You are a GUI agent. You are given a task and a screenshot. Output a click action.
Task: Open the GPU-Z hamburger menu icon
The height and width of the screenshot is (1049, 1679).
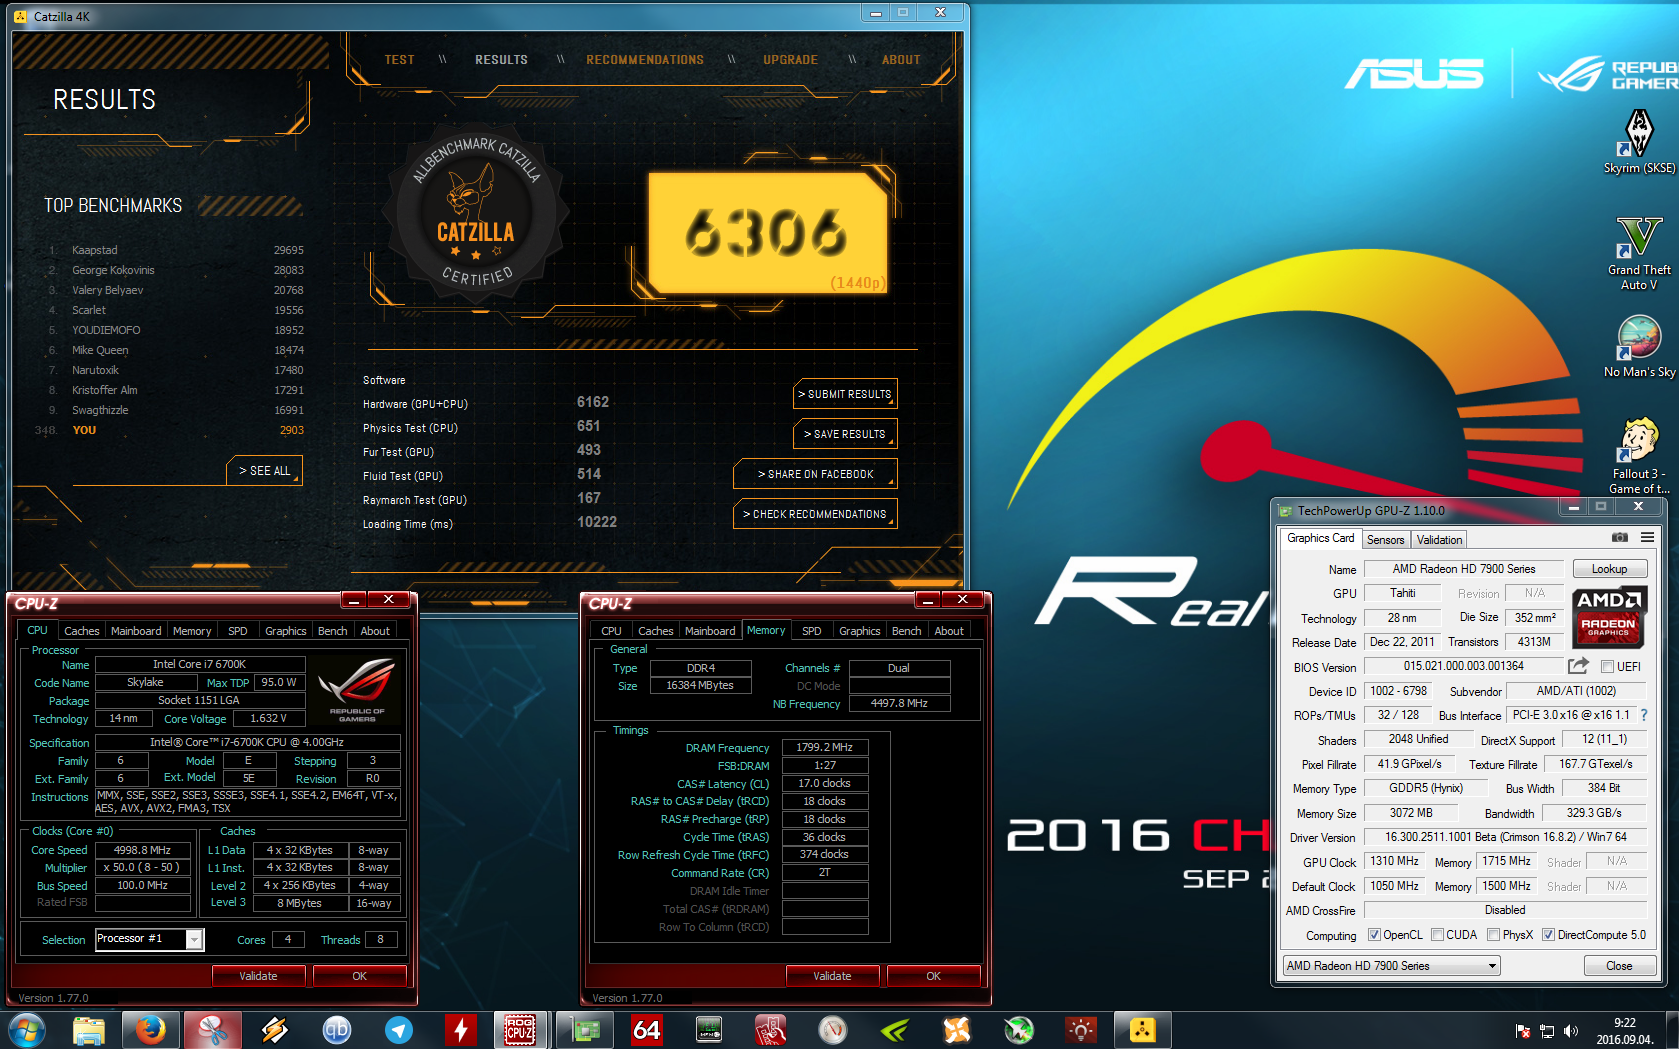(1647, 537)
